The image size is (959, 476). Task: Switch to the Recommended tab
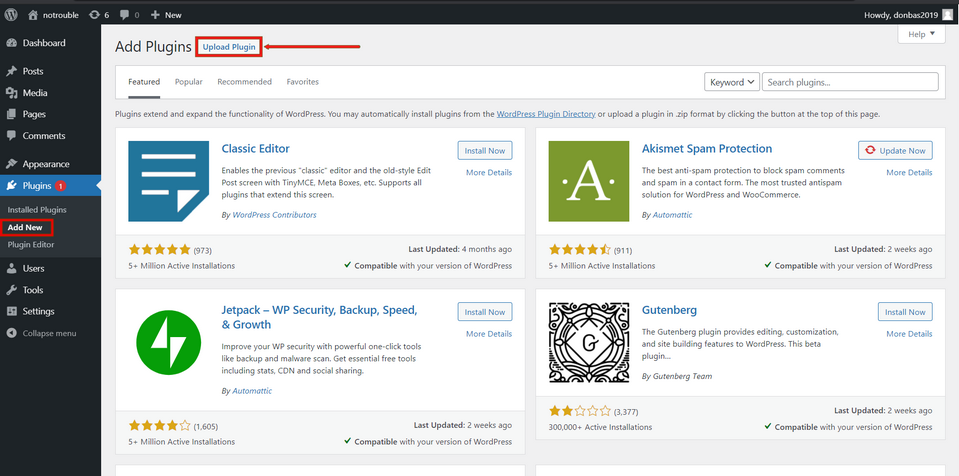point(244,82)
